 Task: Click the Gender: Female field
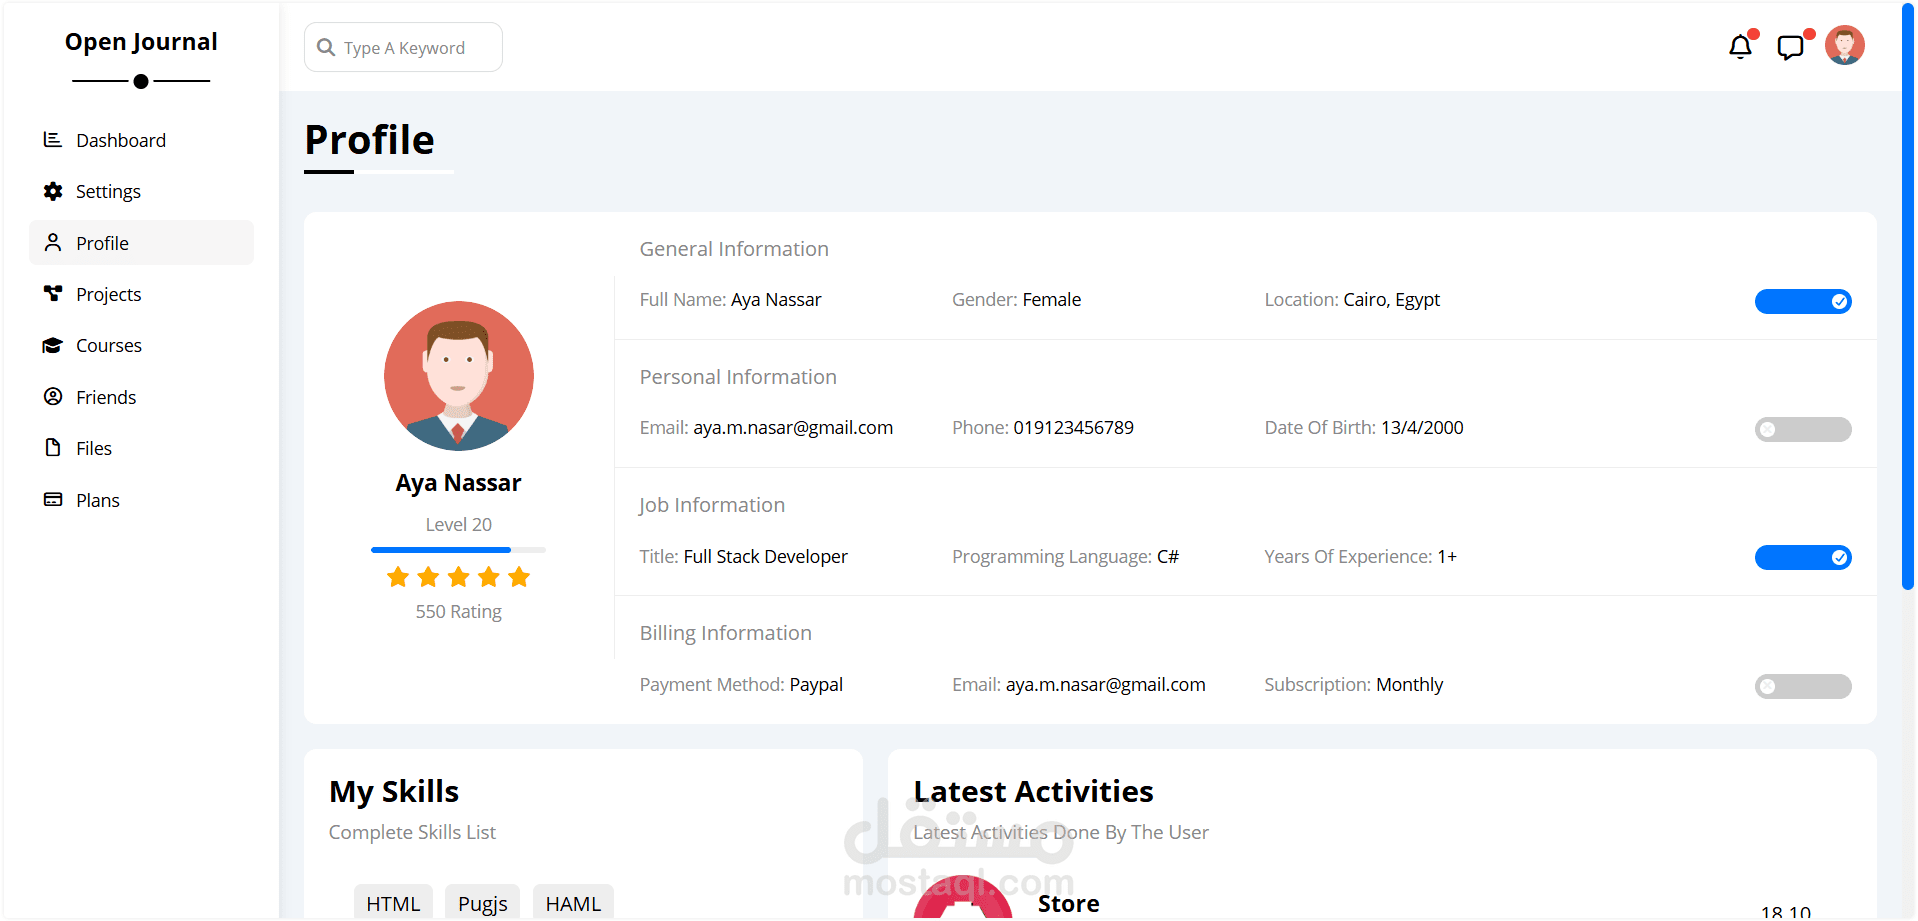click(x=1016, y=300)
